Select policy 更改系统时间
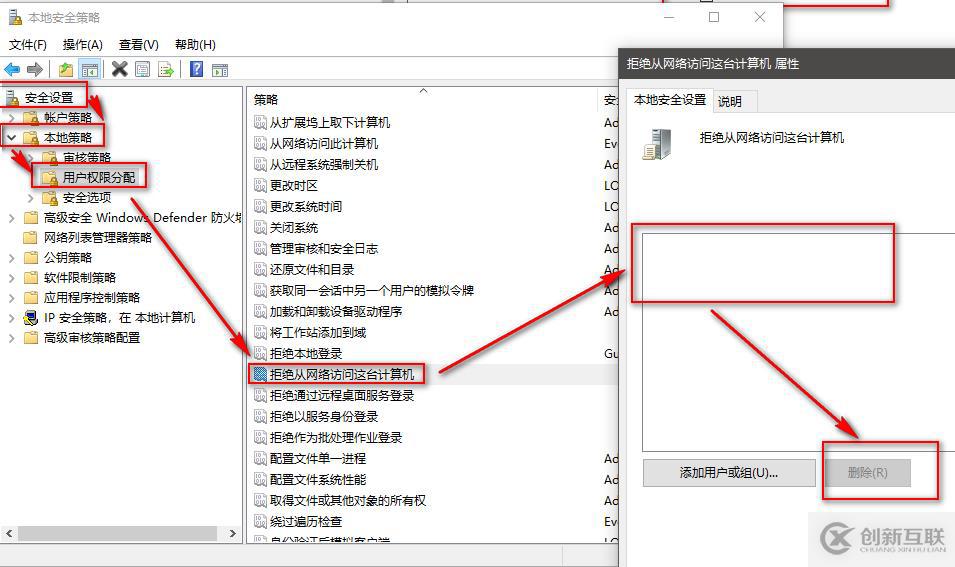This screenshot has height=567, width=955. click(306, 207)
